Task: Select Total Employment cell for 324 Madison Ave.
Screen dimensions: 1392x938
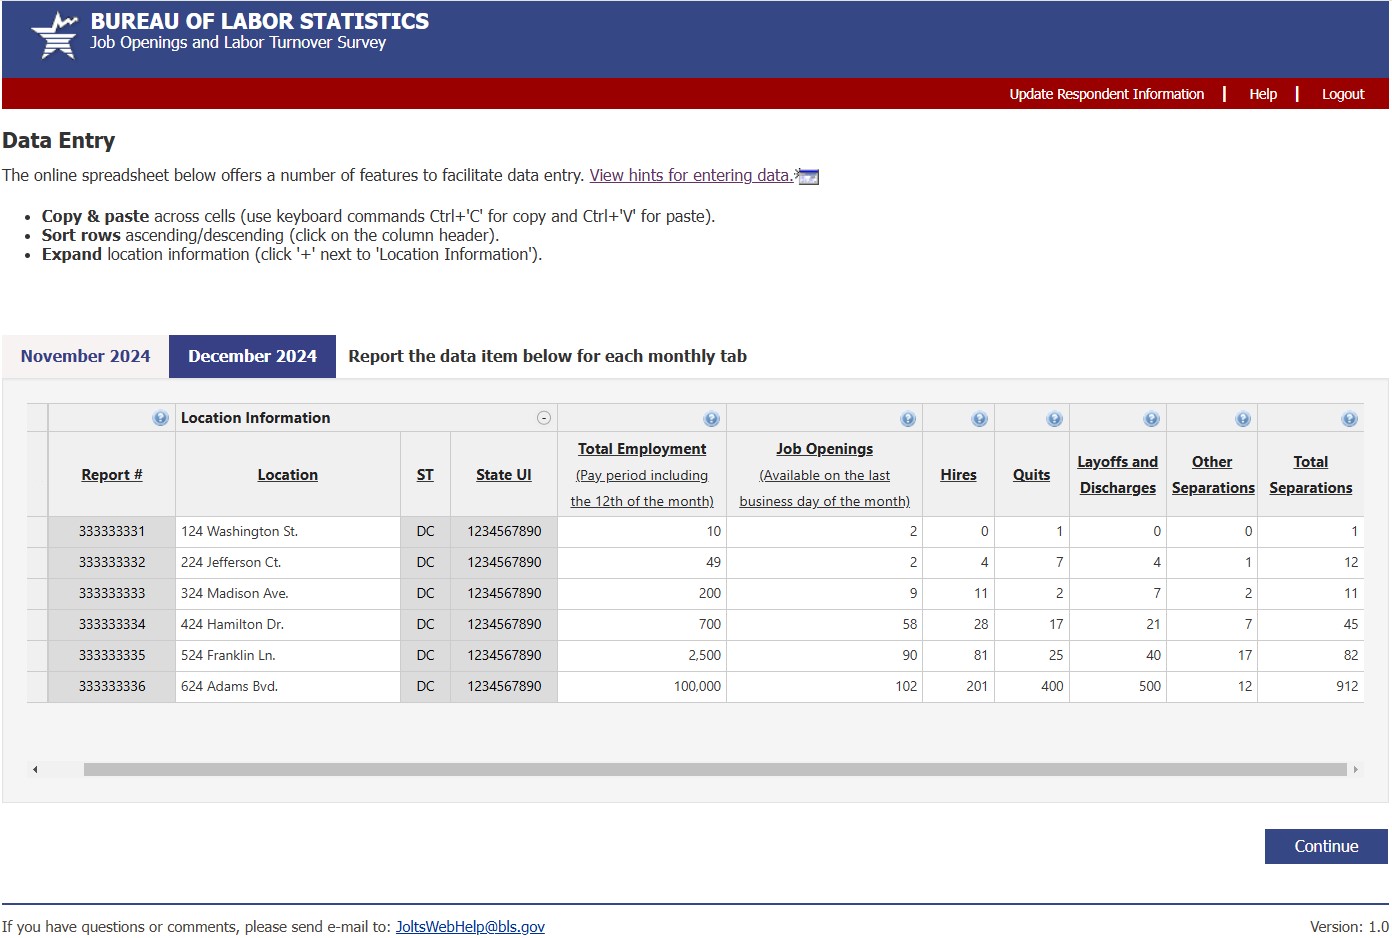Action: tap(642, 593)
